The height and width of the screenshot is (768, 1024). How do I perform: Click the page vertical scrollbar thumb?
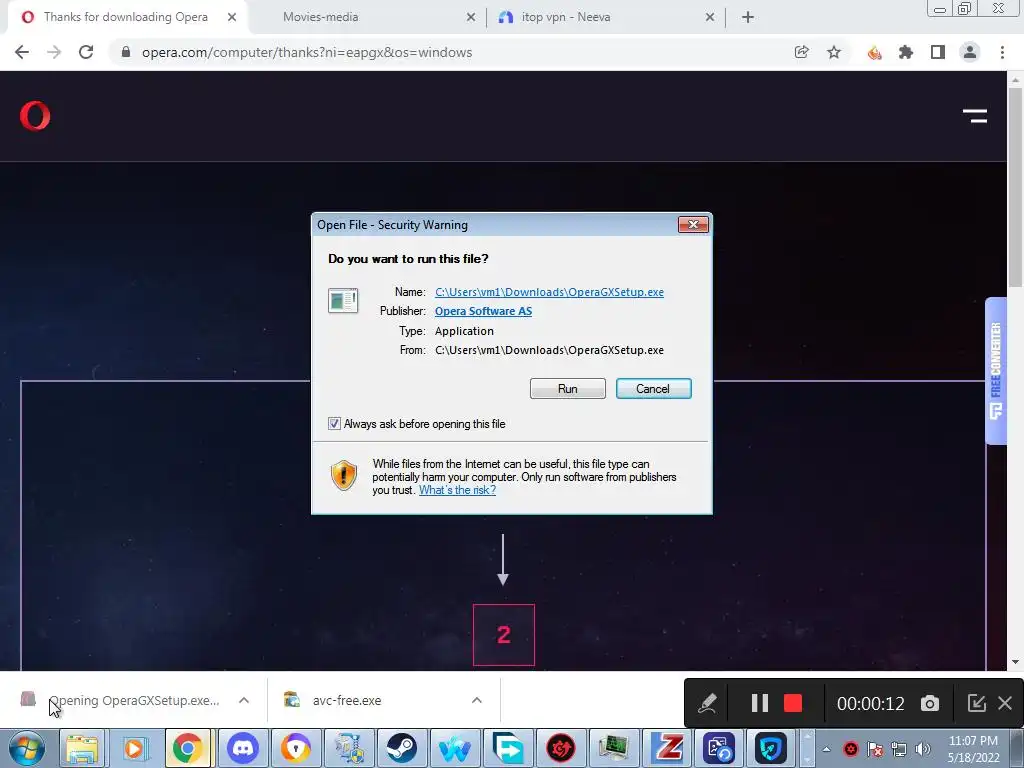click(x=1015, y=186)
